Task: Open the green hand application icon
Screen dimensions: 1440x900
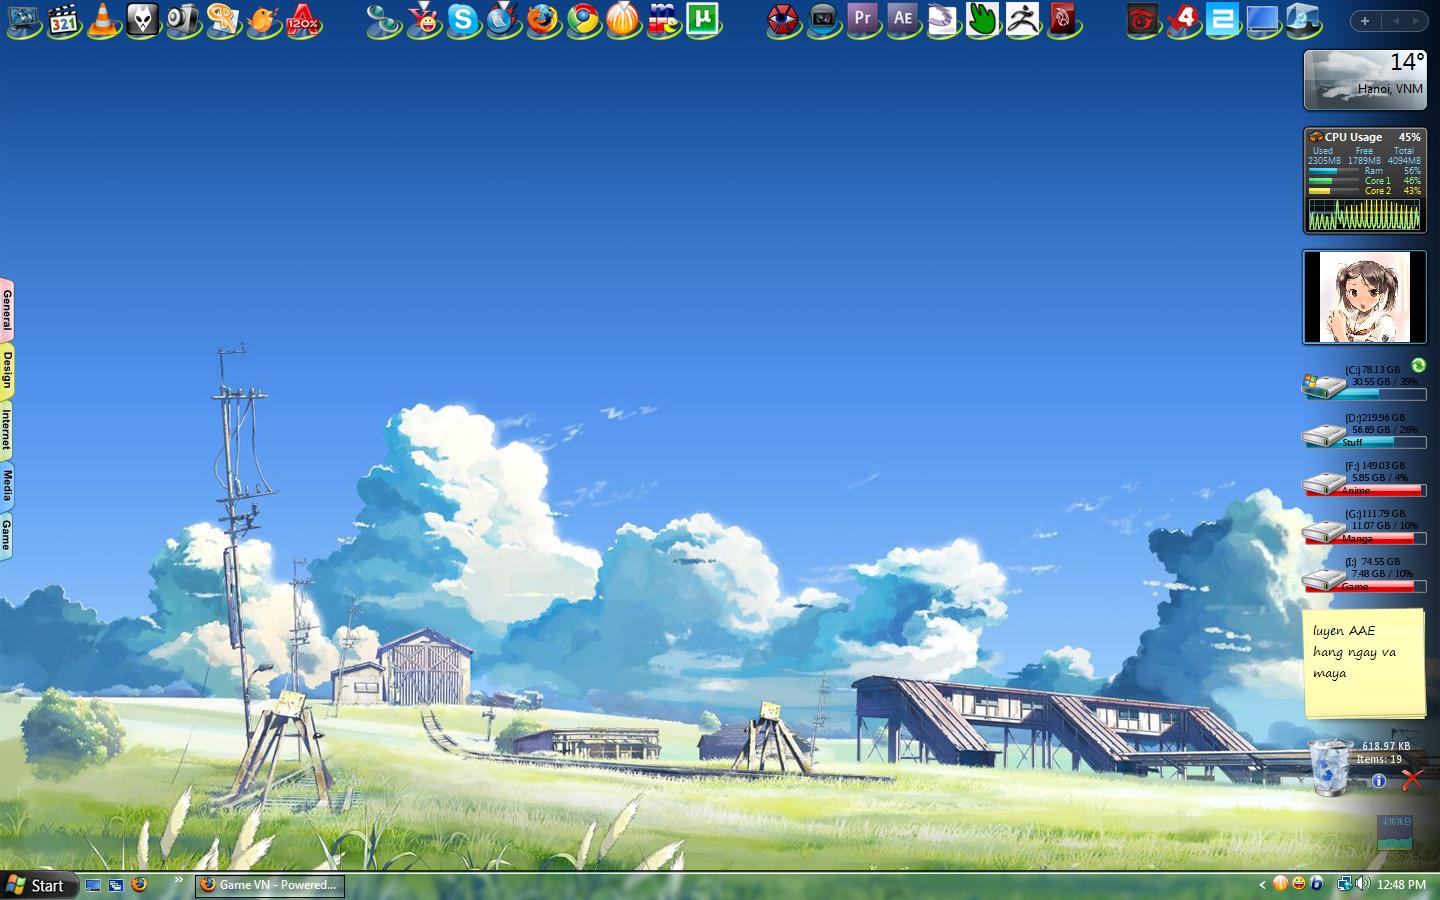Action: [982, 20]
